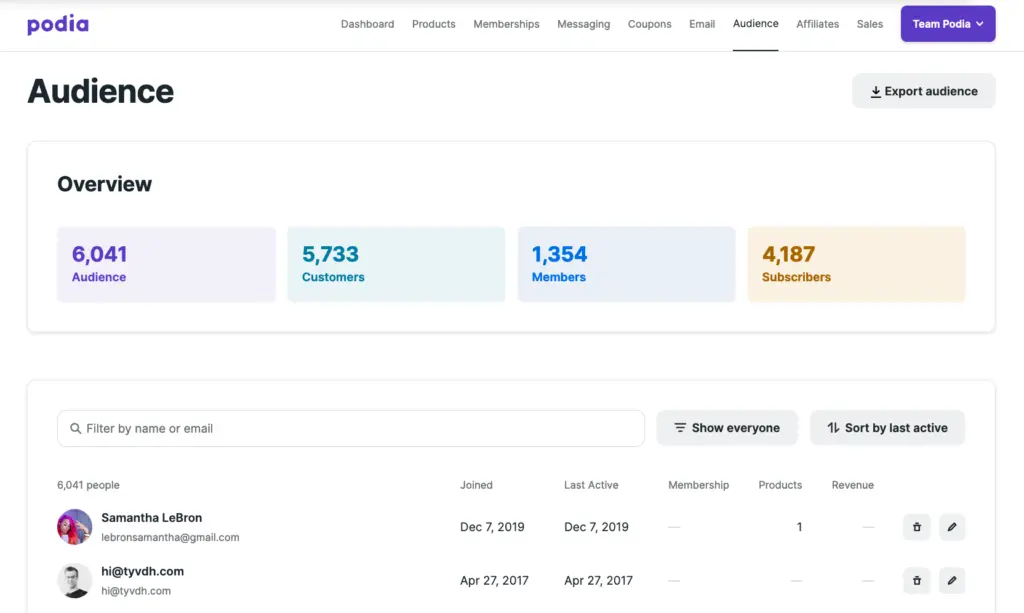The width and height of the screenshot is (1024, 613).
Task: Open the Affiliates tab
Action: point(817,24)
